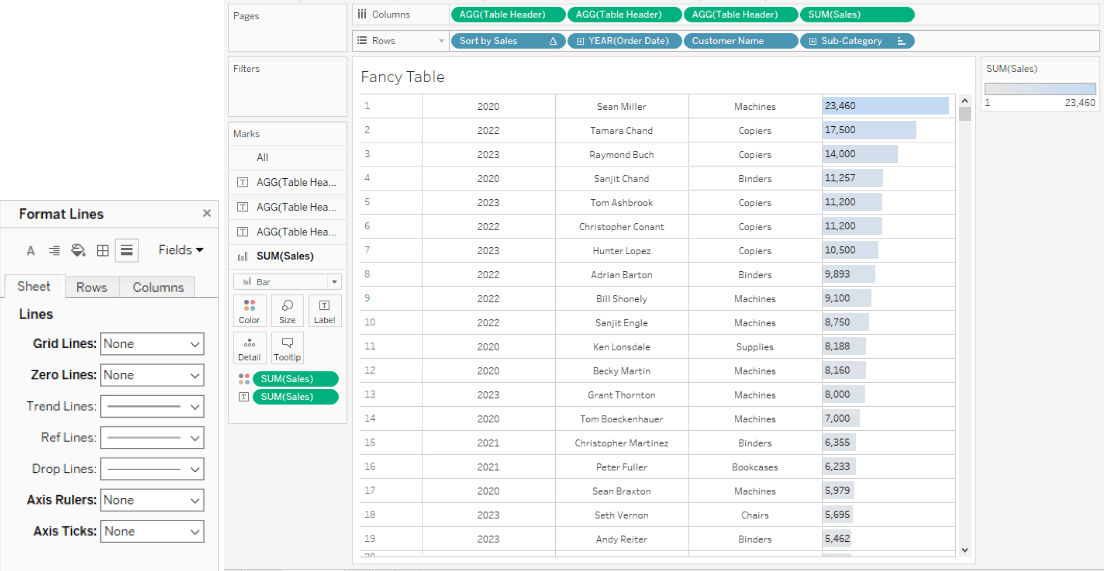Open the Grid Lines dropdown
This screenshot has width=1104, height=571.
tap(152, 344)
